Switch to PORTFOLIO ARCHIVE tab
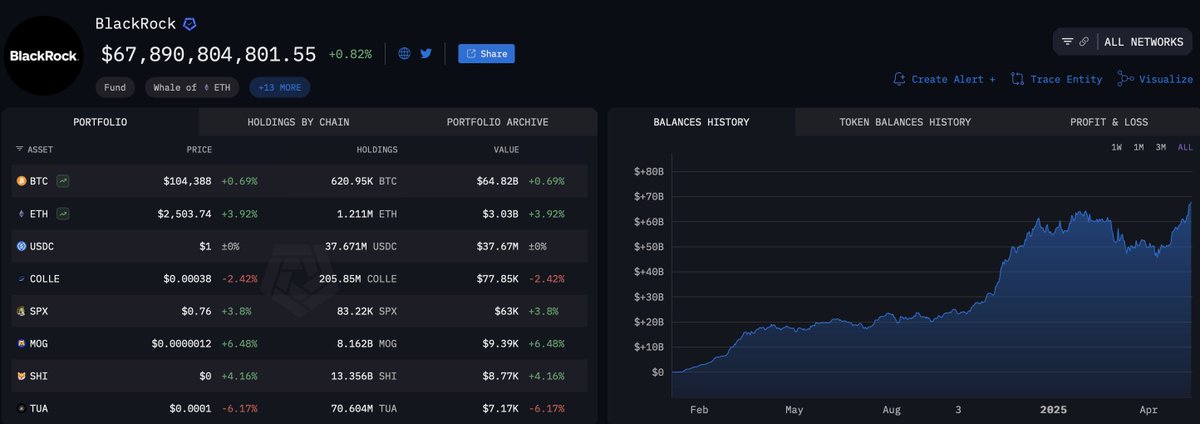Viewport: 1200px width, 424px height. 497,122
